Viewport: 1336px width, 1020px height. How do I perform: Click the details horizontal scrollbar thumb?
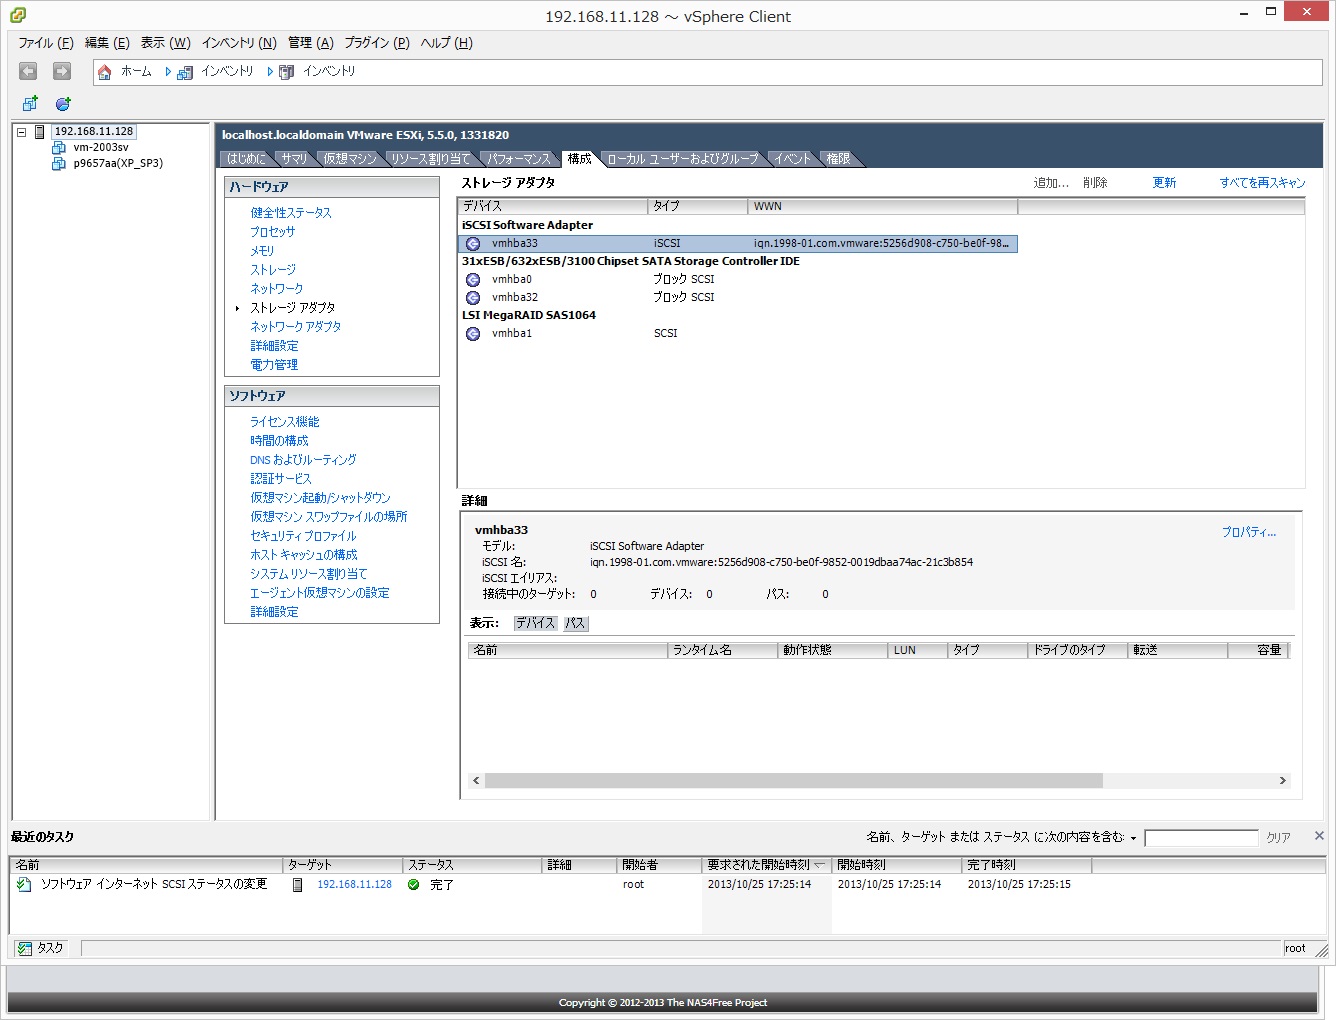(x=793, y=780)
